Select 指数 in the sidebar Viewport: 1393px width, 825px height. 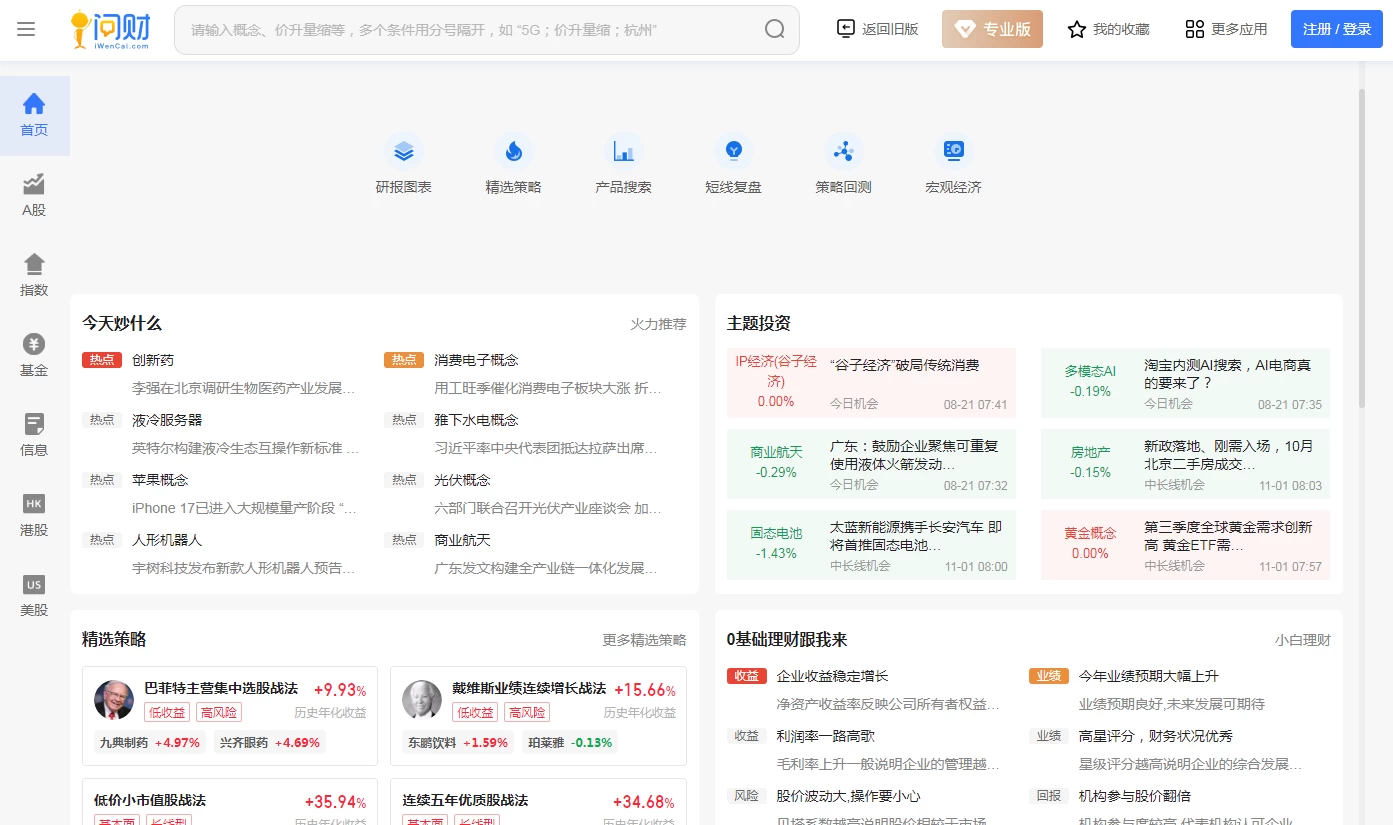[34, 275]
